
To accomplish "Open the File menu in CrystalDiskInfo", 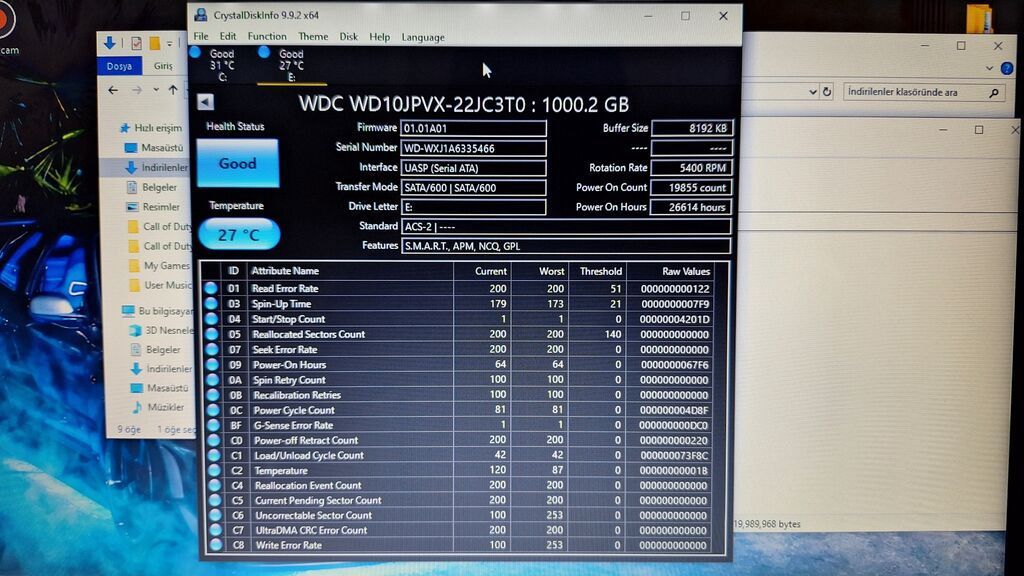I will (200, 37).
